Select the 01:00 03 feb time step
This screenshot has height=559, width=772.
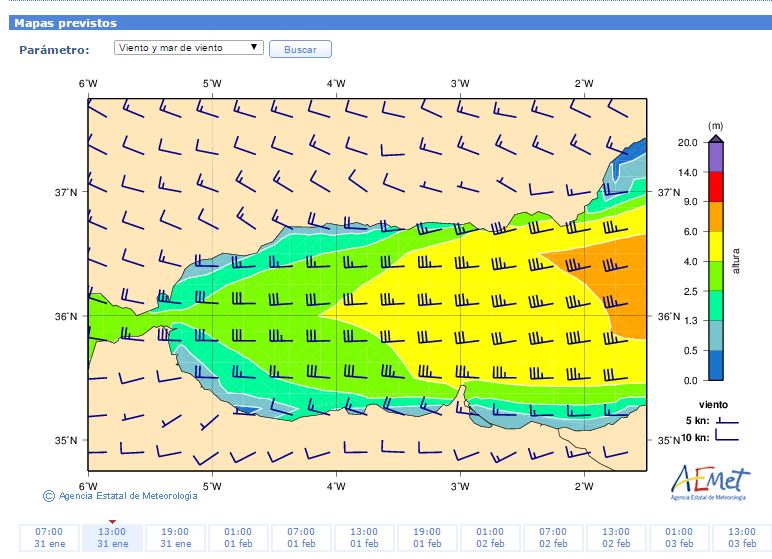[x=679, y=537]
